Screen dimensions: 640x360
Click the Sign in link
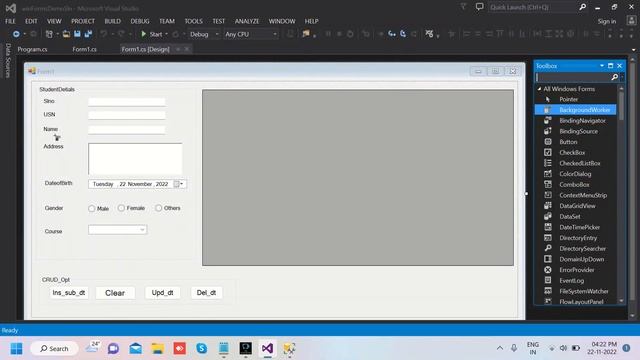[x=607, y=21]
